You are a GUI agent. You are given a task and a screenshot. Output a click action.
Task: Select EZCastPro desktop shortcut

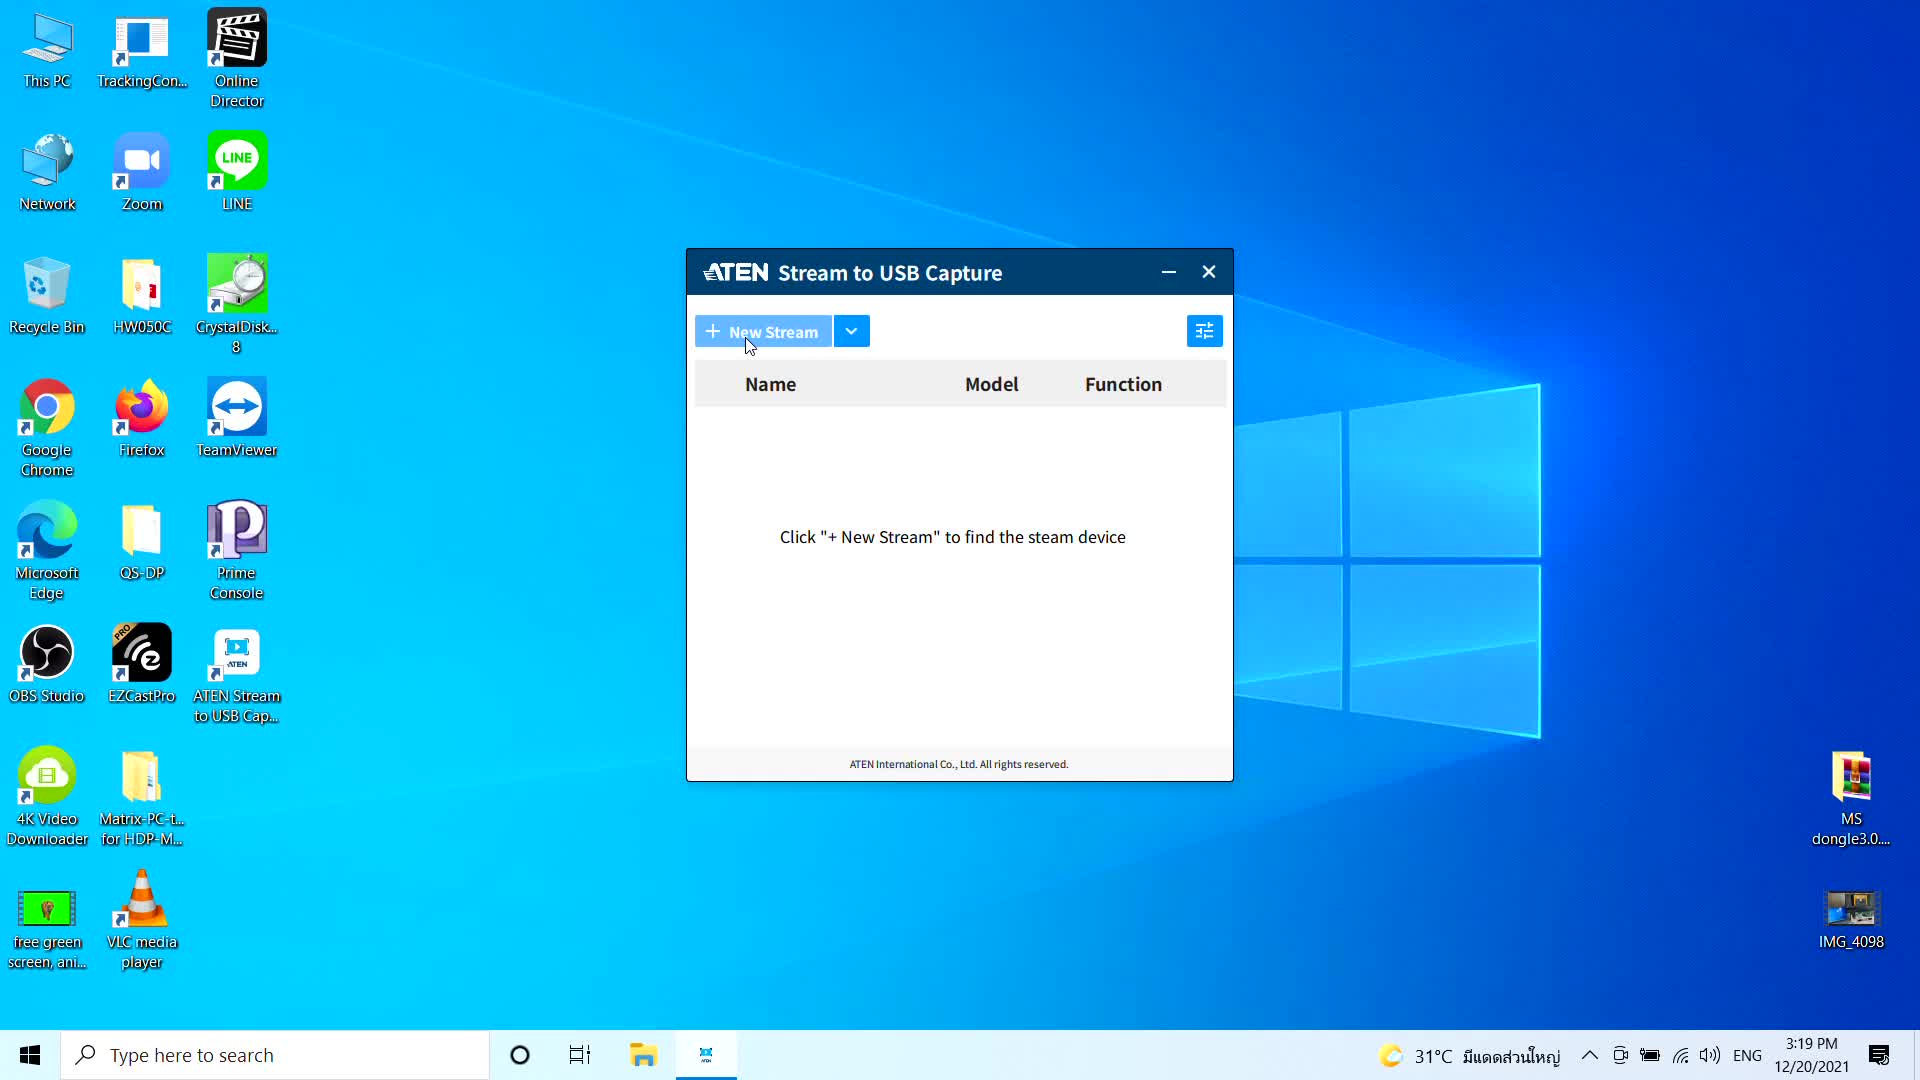point(142,665)
